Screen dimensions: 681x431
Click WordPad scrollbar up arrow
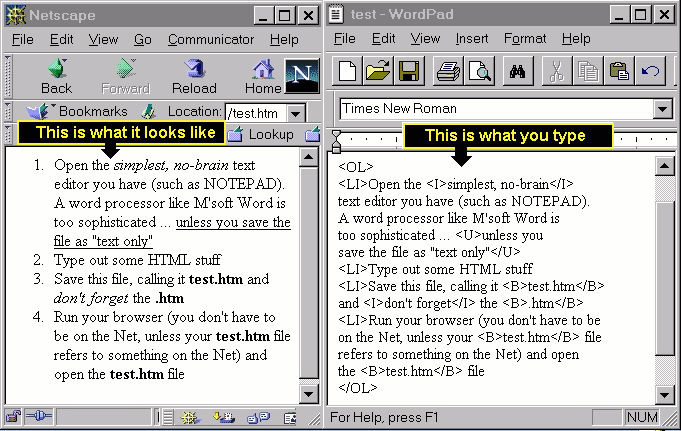[x=665, y=166]
